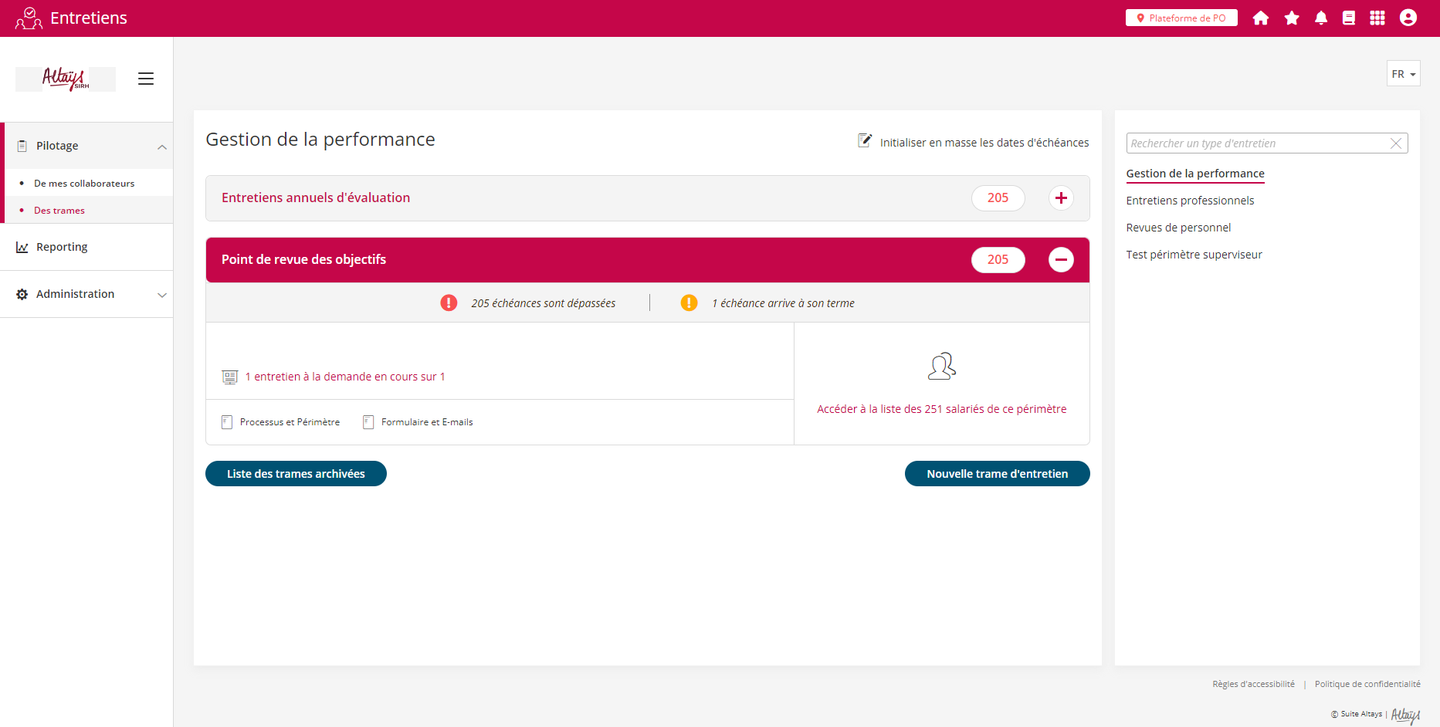Screen dimensions: 1440x727
Task: Click the Rechercher un type d'entretien field
Action: tap(1256, 144)
